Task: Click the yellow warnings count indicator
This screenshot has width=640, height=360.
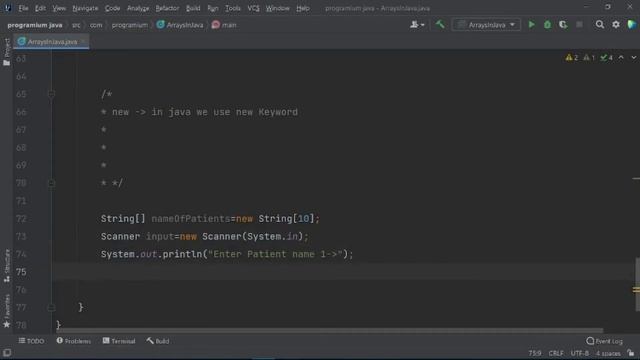Action: [571, 58]
